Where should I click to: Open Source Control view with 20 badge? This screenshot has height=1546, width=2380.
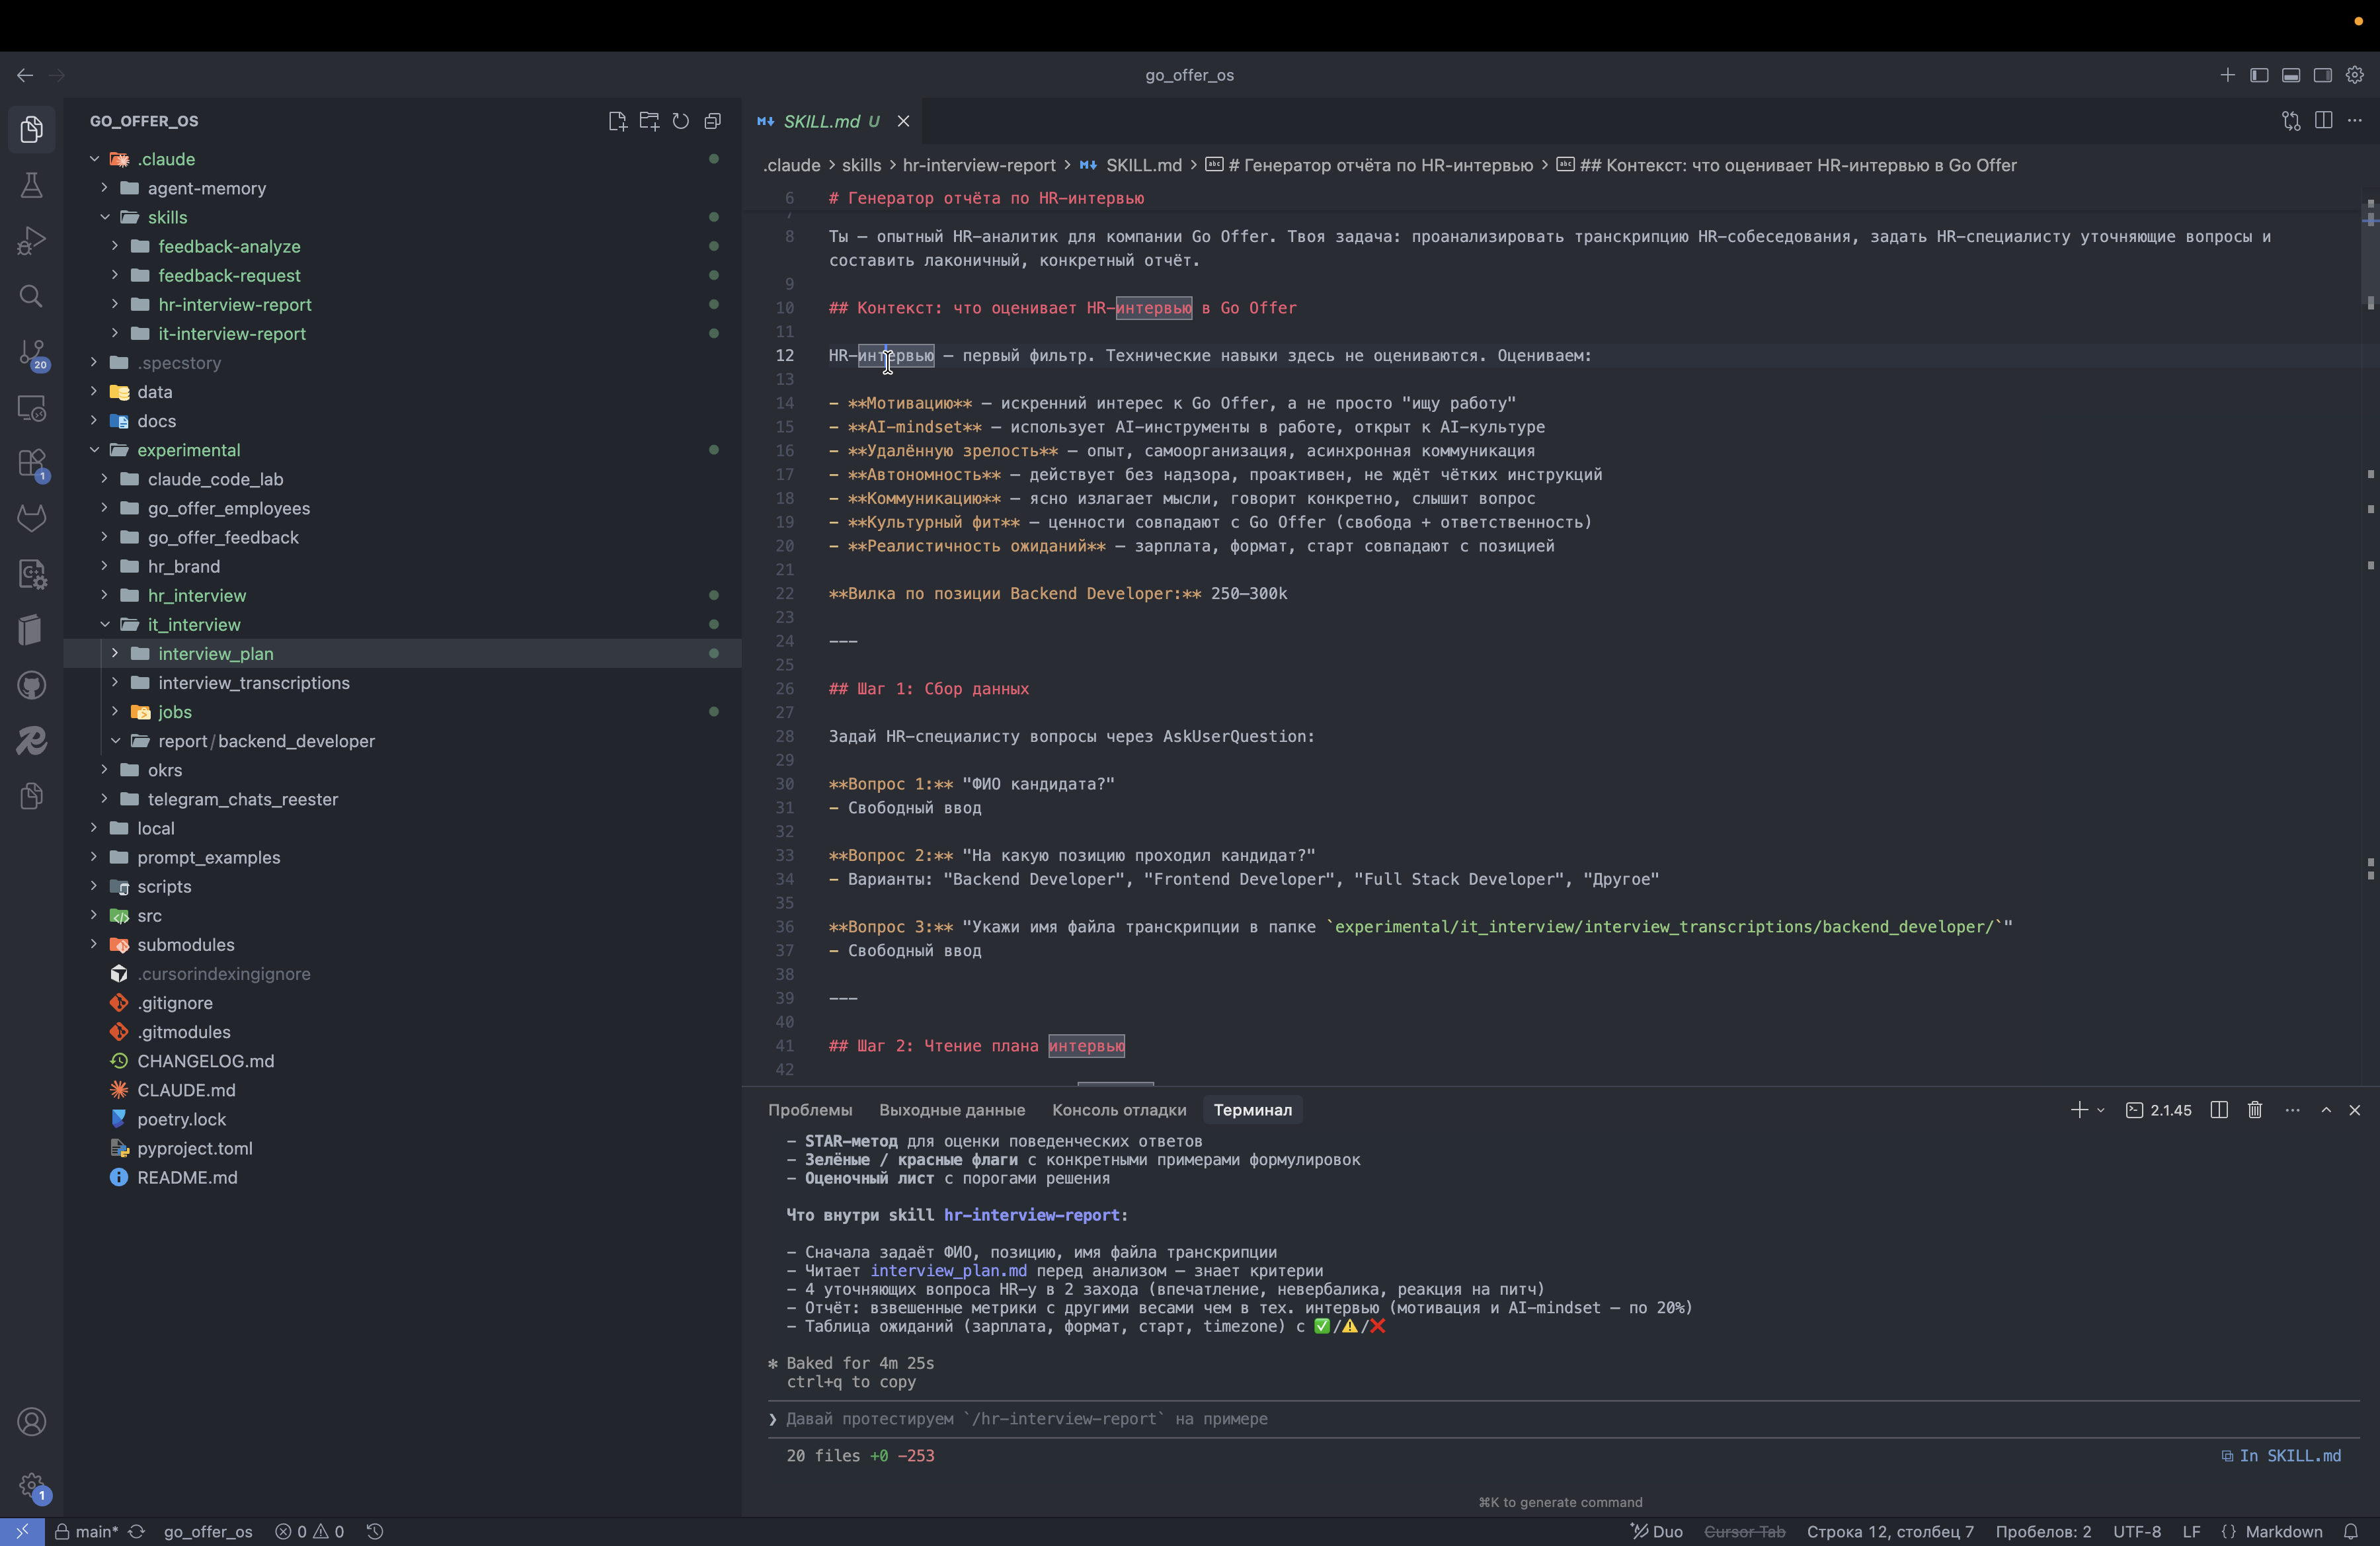click(x=31, y=352)
